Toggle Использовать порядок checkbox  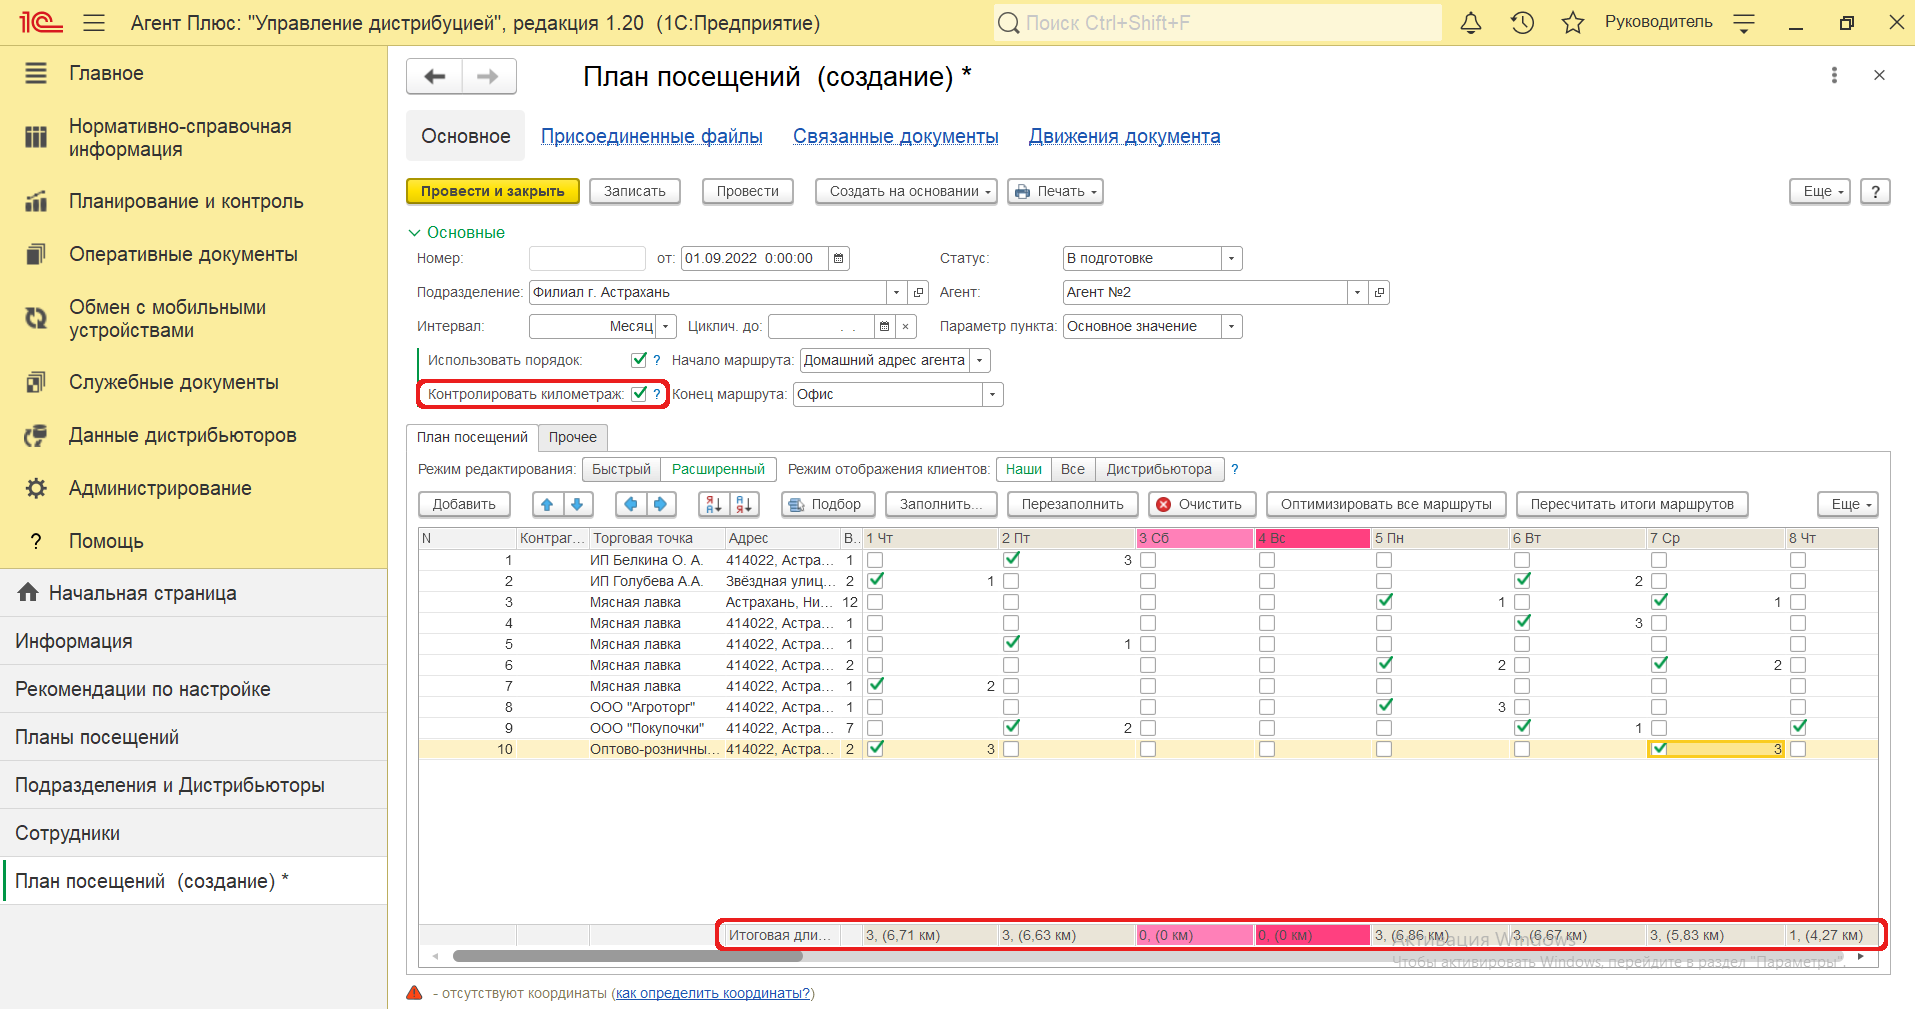point(639,360)
